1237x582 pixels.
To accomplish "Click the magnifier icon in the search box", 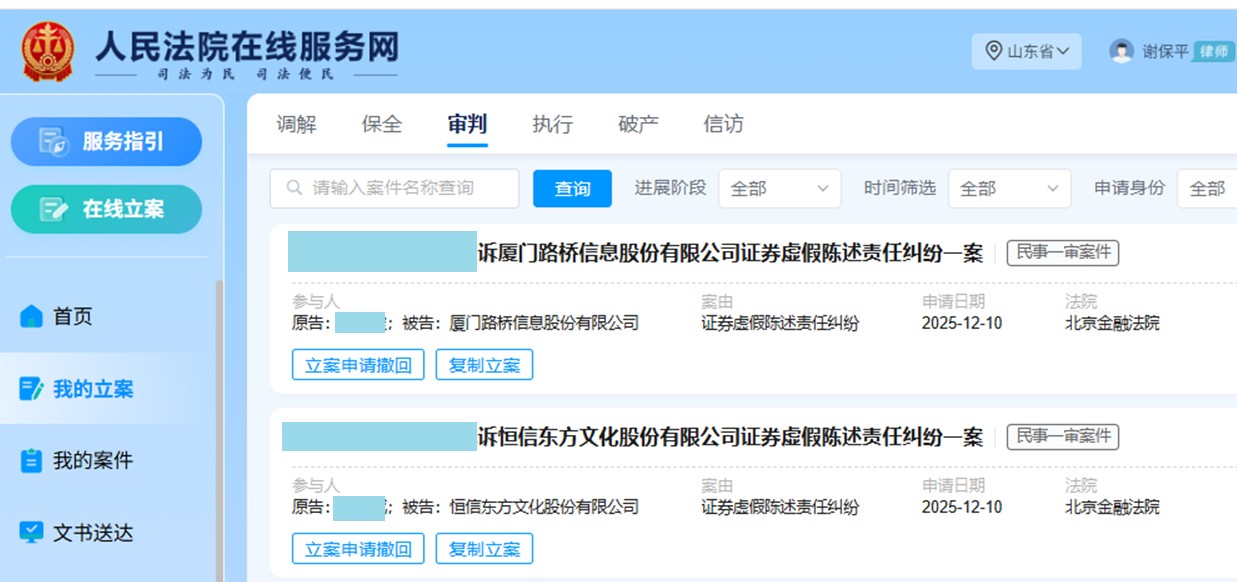I will click(x=294, y=188).
